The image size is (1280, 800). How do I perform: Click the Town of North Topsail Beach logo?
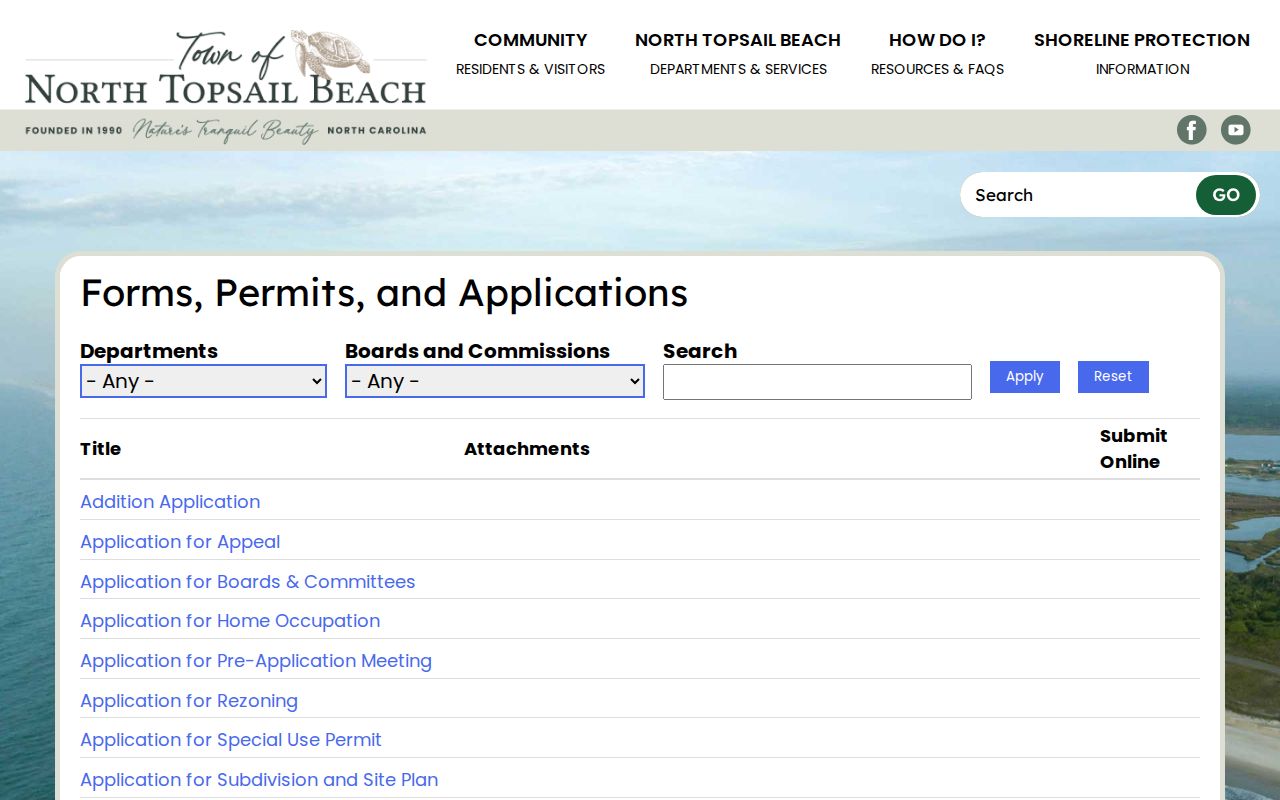click(x=226, y=87)
